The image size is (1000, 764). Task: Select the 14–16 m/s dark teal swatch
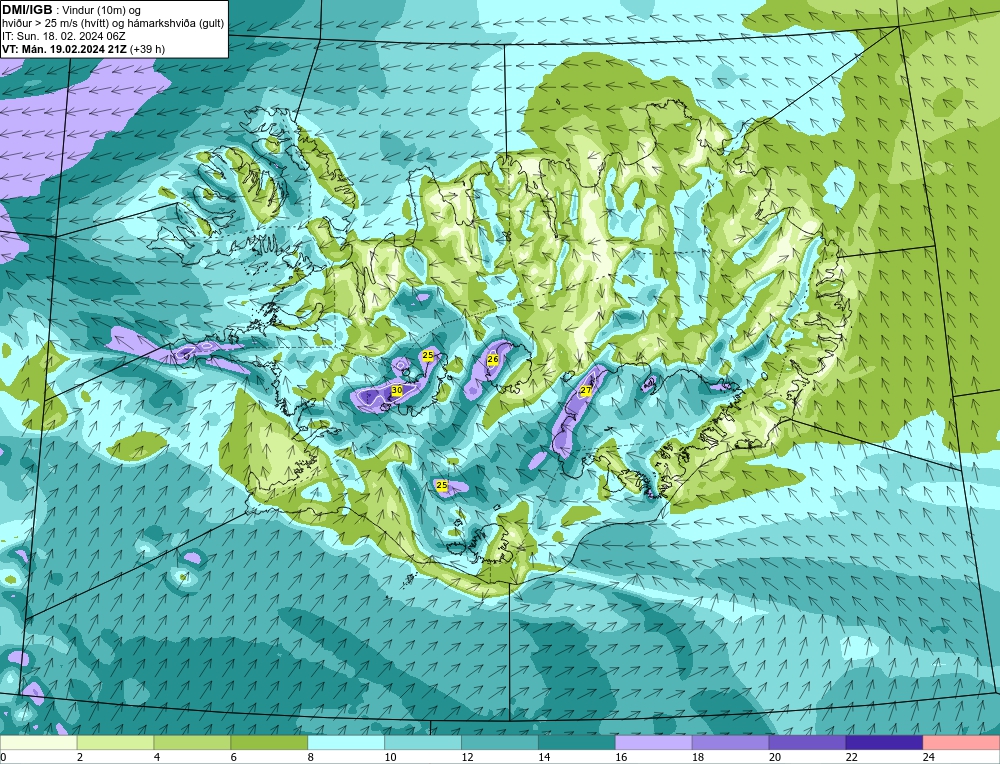[x=577, y=742]
